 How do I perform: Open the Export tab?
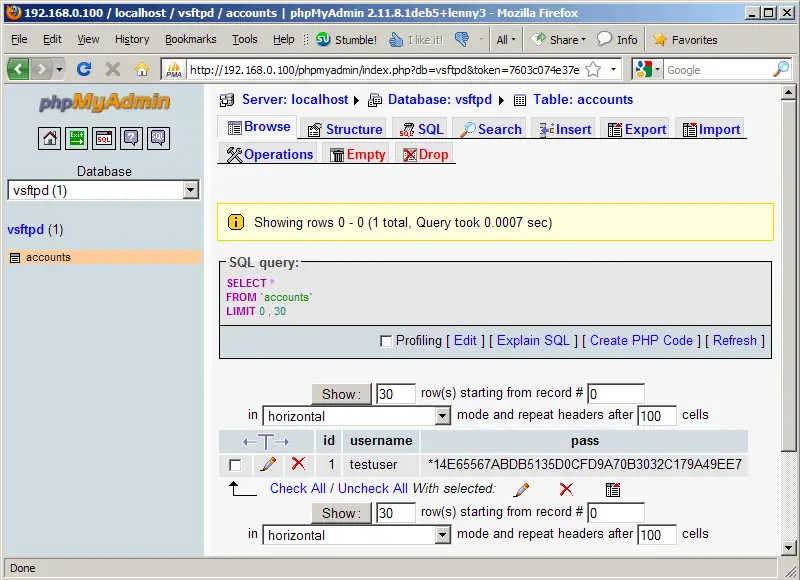click(637, 130)
